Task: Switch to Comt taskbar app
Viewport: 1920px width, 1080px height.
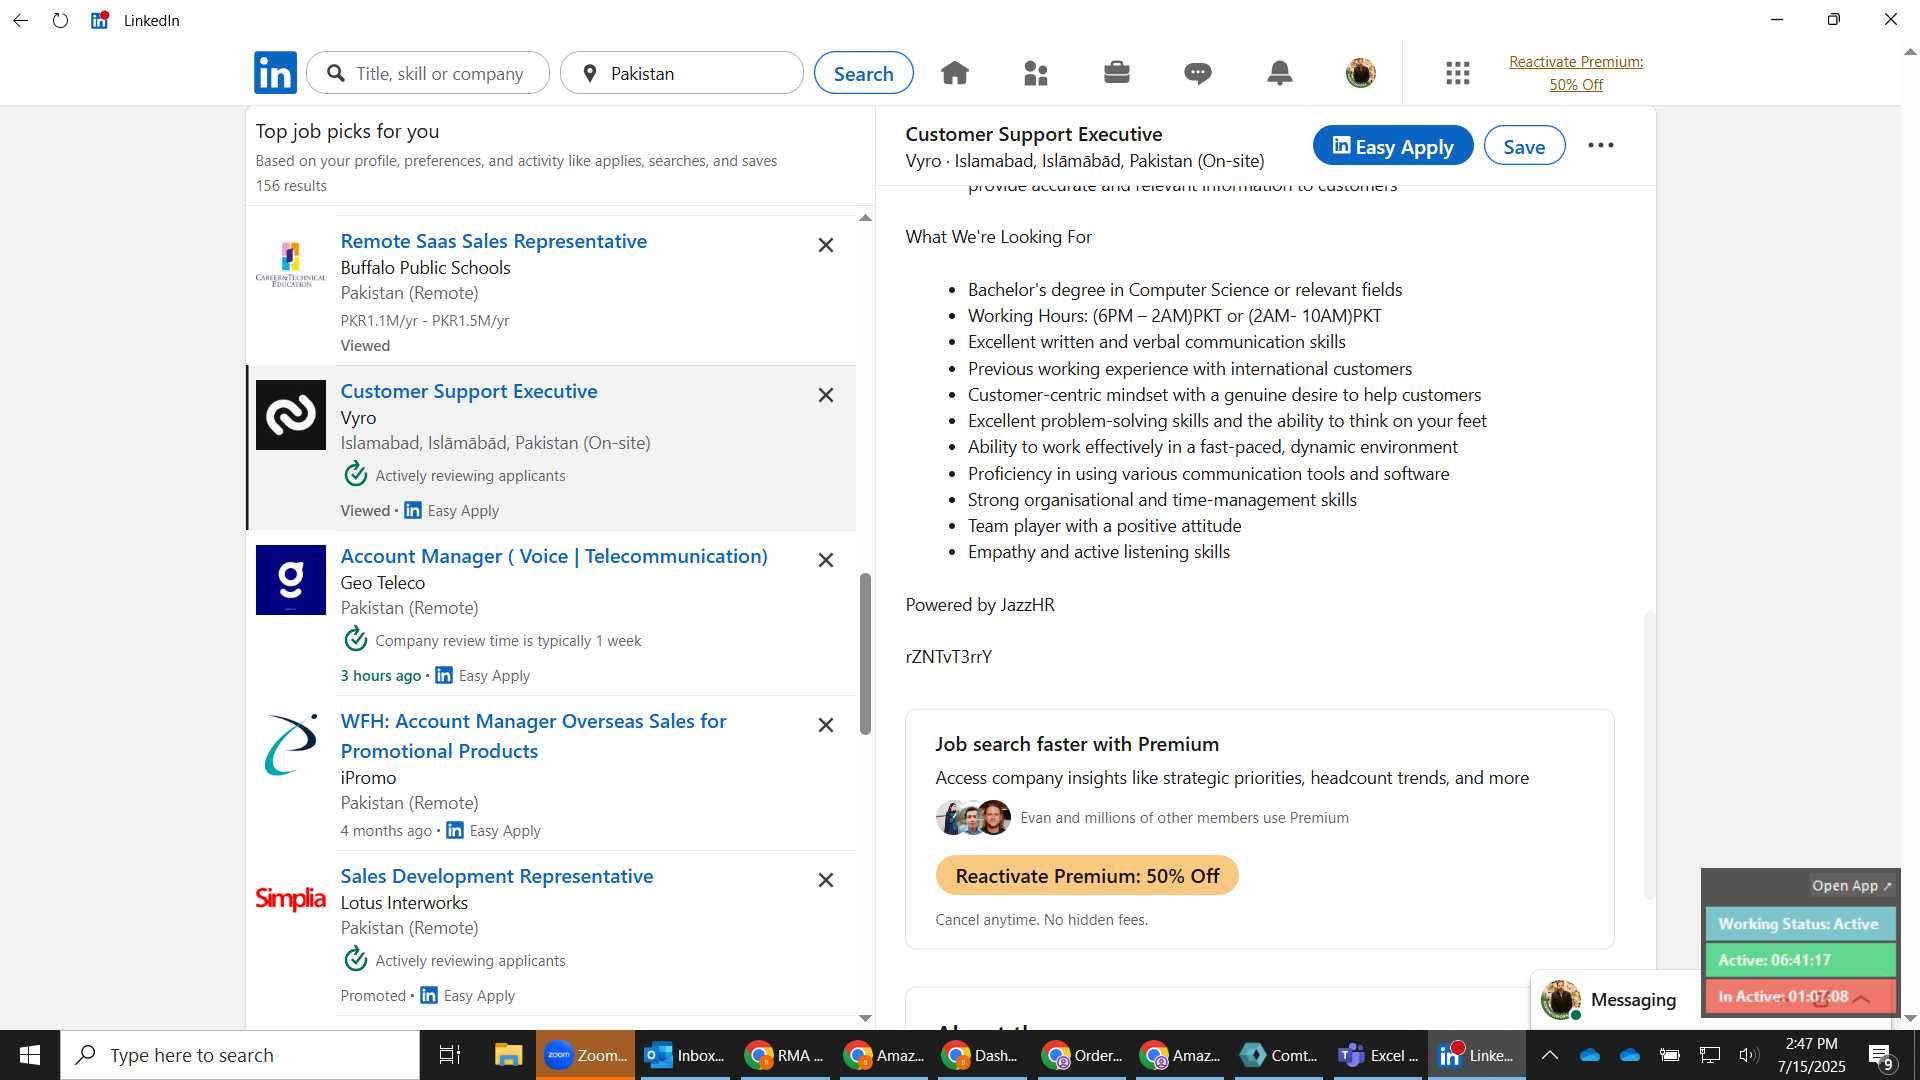Action: [1279, 1055]
